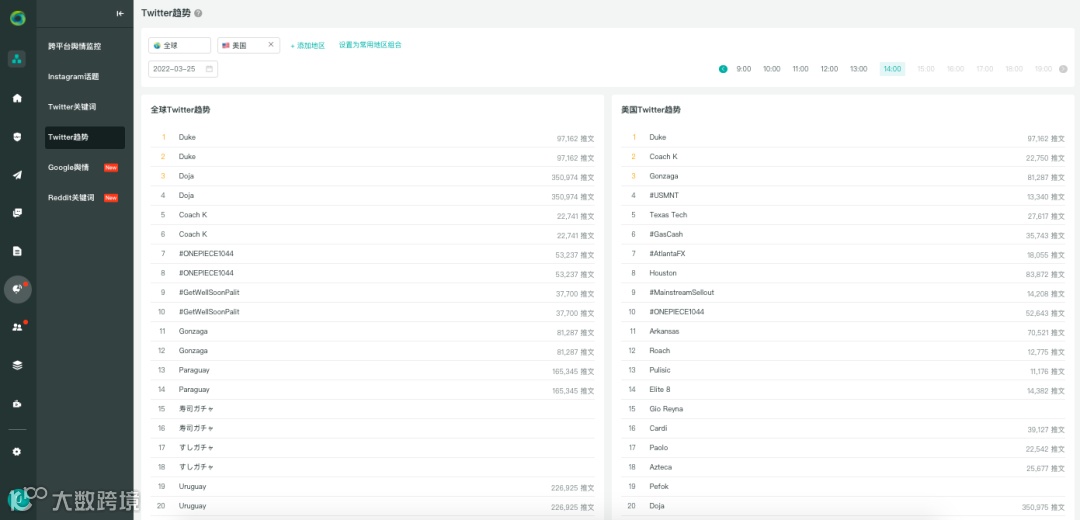Screen dimensions: 1080x520
Task: Open the circled icon with red dot in sidebar
Action: pos(17,289)
